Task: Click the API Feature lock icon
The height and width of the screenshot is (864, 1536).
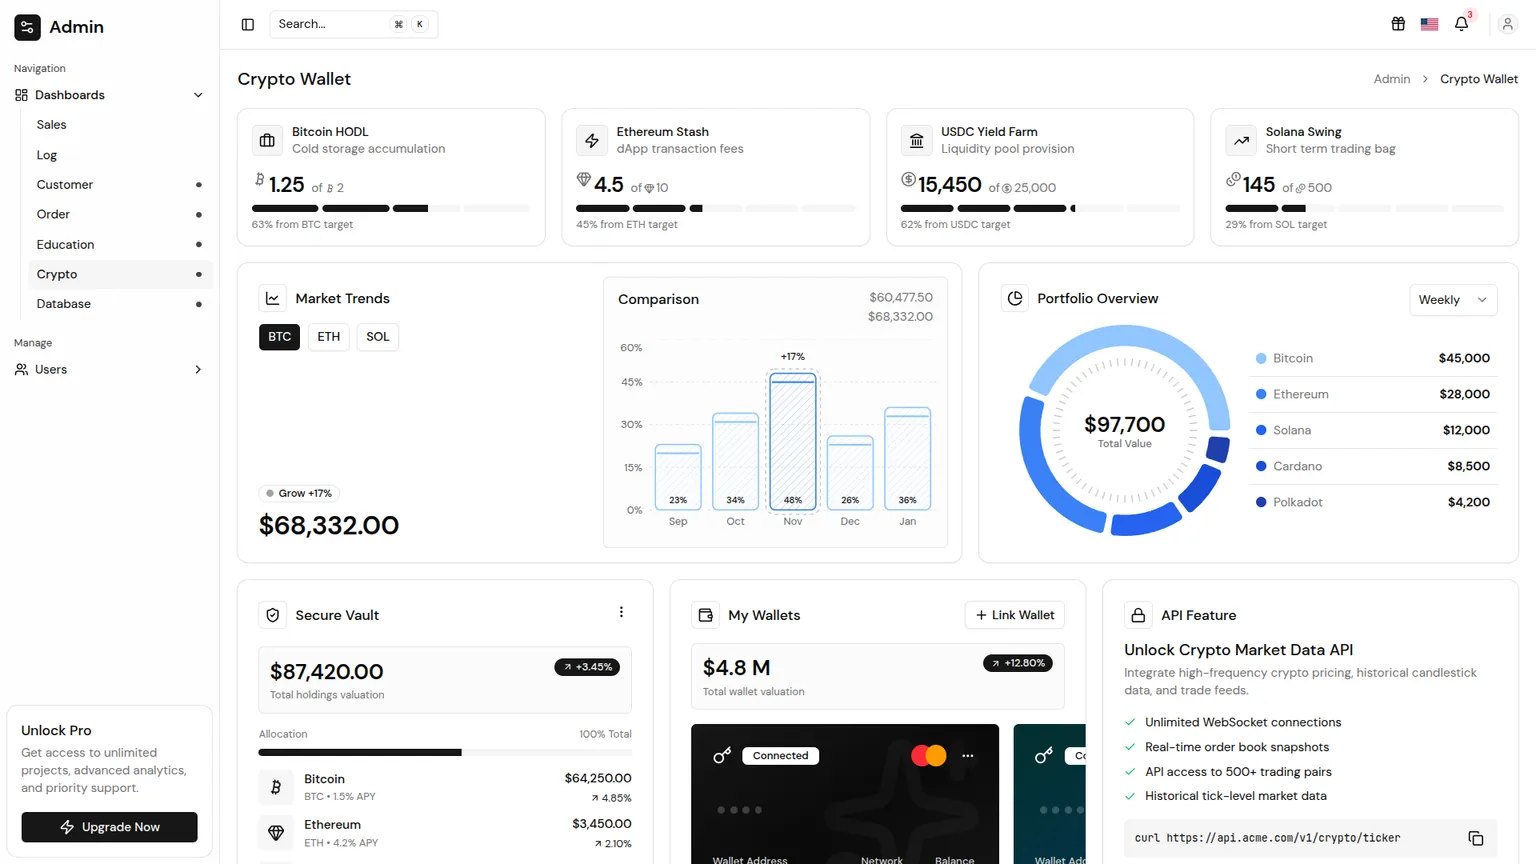Action: tap(1138, 615)
